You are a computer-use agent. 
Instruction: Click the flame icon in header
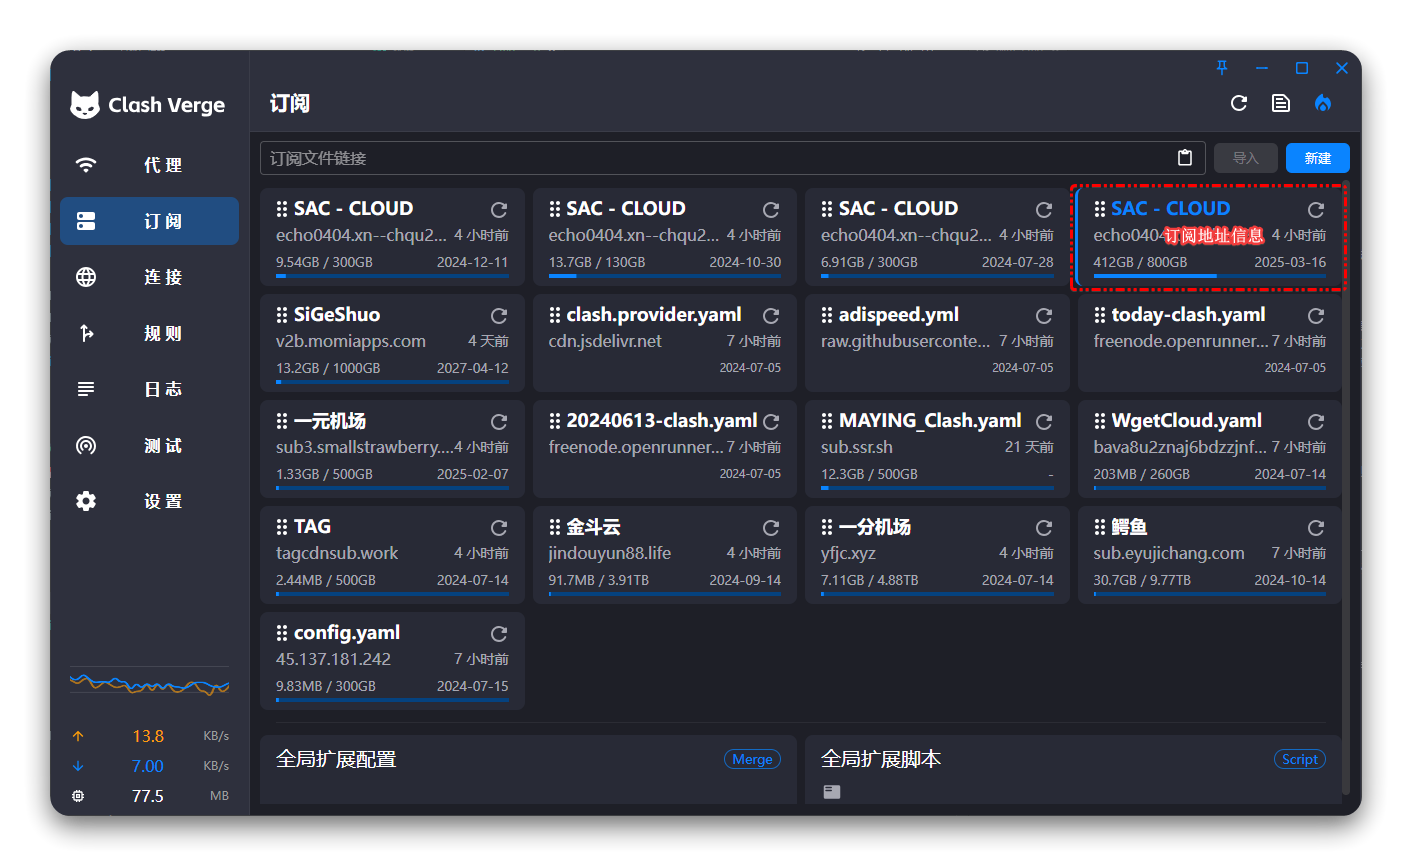[x=1323, y=103]
